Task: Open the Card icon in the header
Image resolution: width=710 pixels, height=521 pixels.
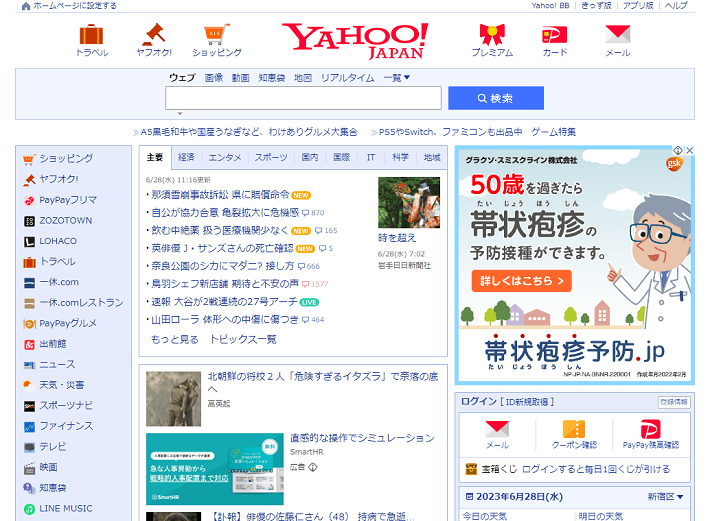Action: pos(555,35)
